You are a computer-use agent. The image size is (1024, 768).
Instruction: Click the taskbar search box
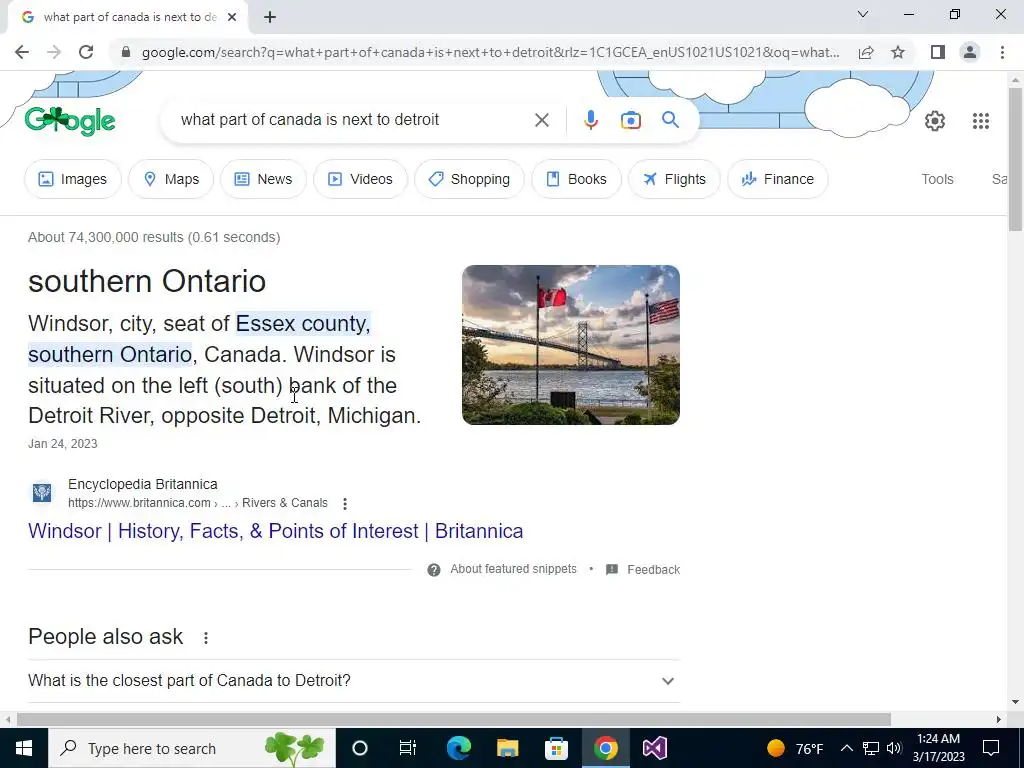191,748
